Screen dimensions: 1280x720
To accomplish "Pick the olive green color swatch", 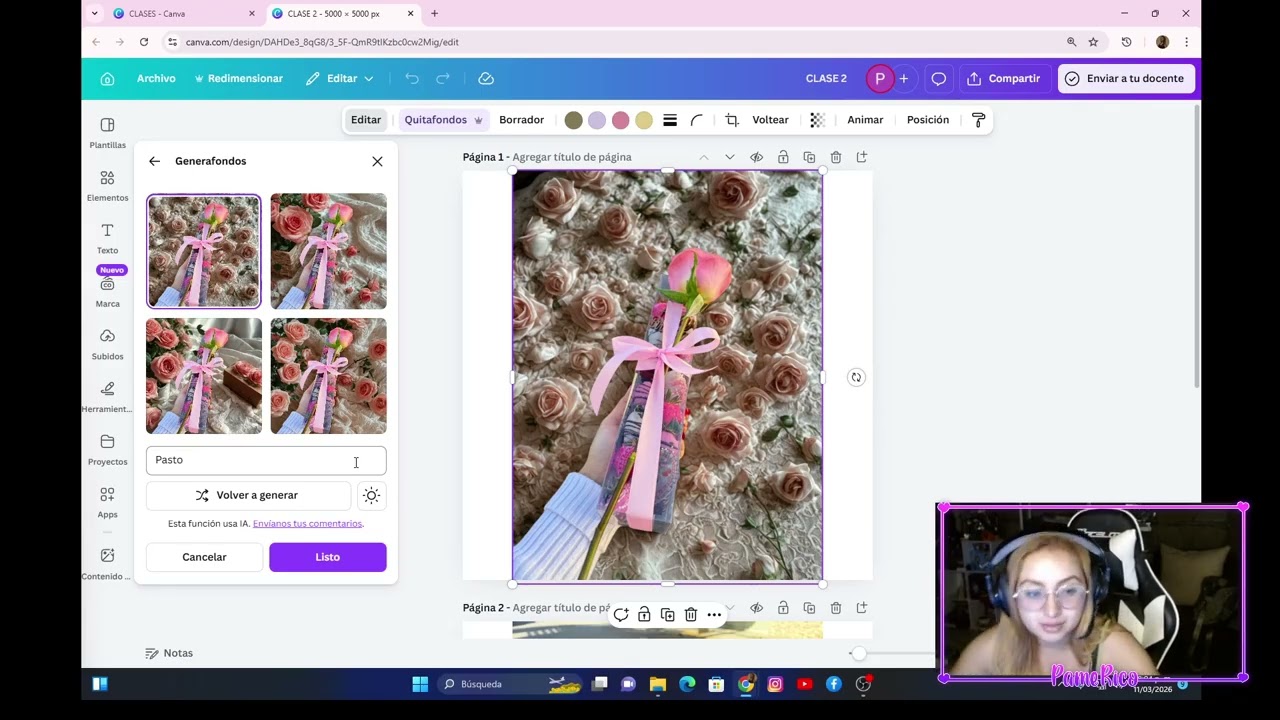I will click(573, 120).
